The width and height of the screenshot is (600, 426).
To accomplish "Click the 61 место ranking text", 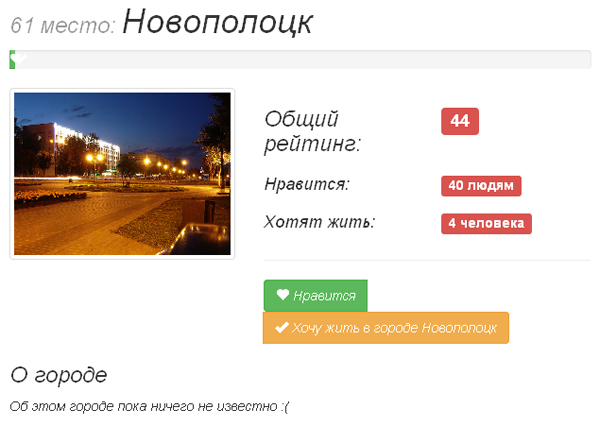I will (x=63, y=26).
